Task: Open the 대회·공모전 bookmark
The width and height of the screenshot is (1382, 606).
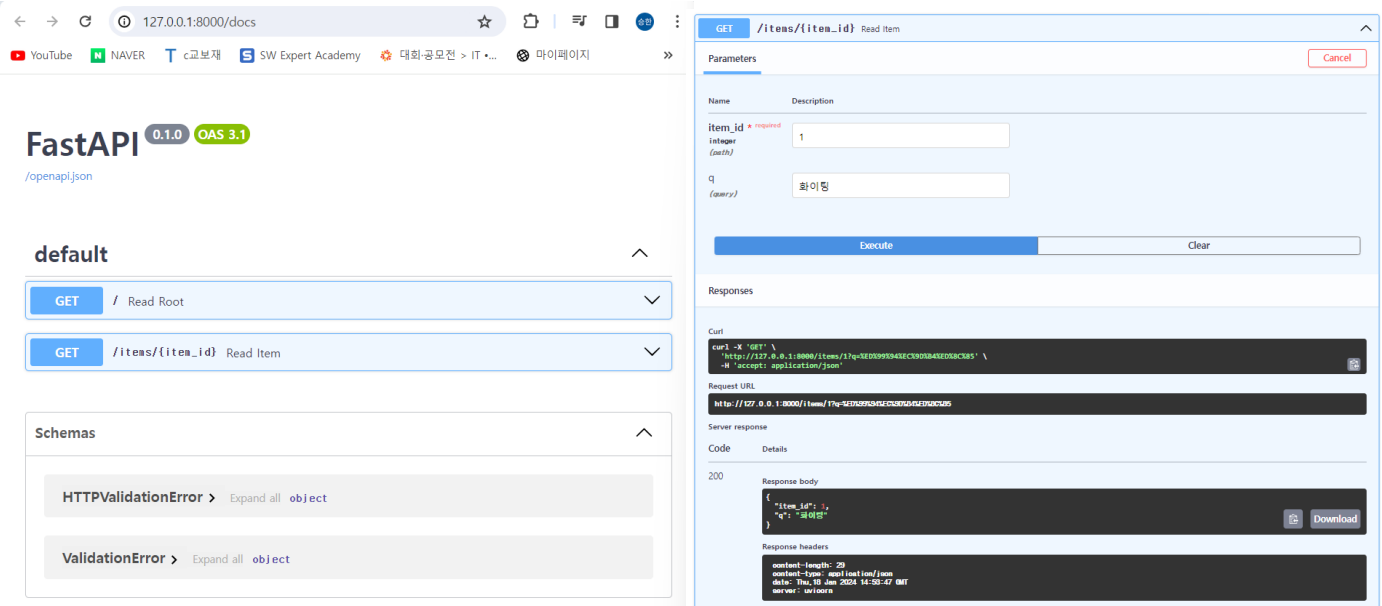Action: [438, 55]
